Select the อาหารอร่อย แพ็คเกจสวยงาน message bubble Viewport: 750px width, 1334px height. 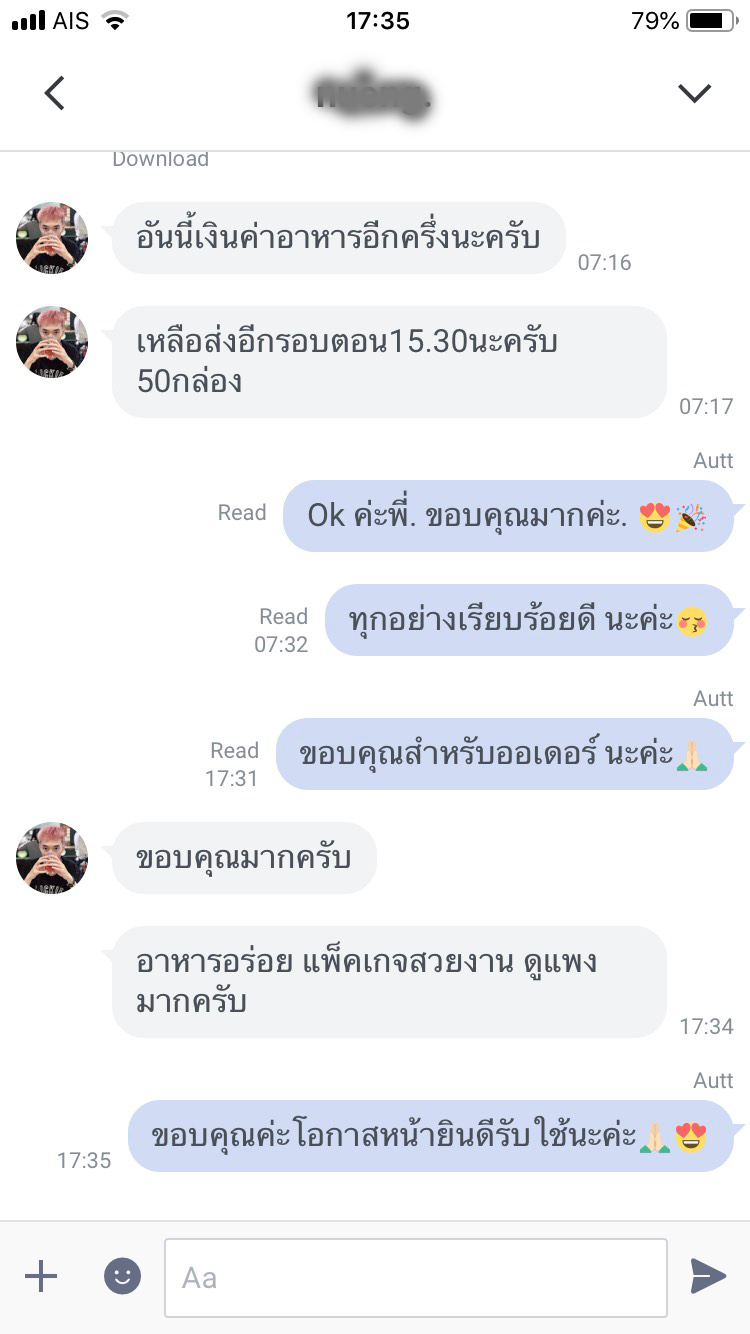point(389,982)
